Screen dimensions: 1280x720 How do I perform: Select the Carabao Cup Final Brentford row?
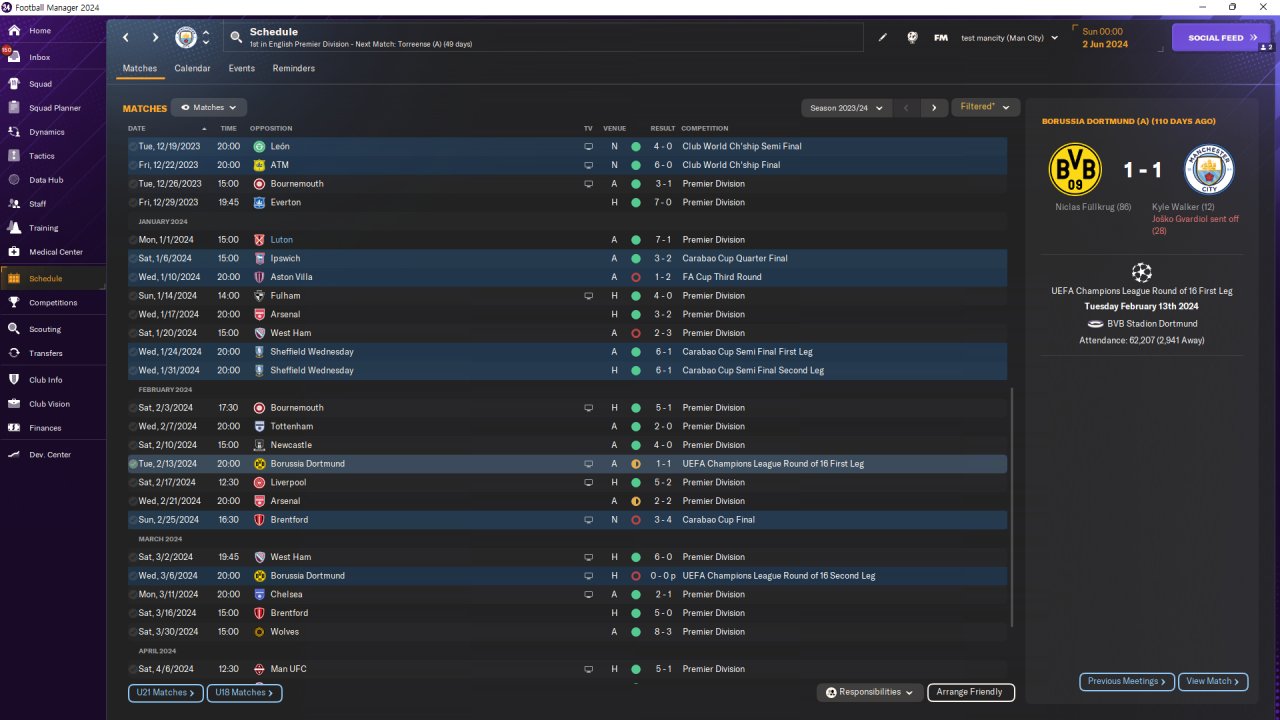[567, 520]
